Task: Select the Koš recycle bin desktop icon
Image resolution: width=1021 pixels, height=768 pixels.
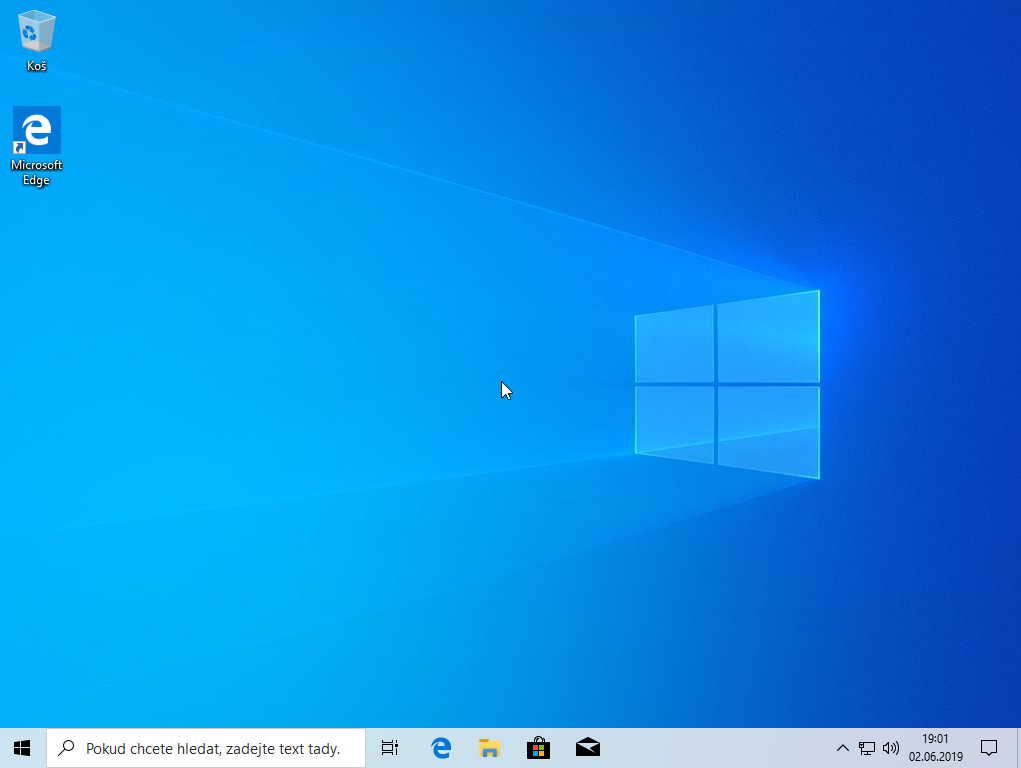Action: [x=36, y=40]
